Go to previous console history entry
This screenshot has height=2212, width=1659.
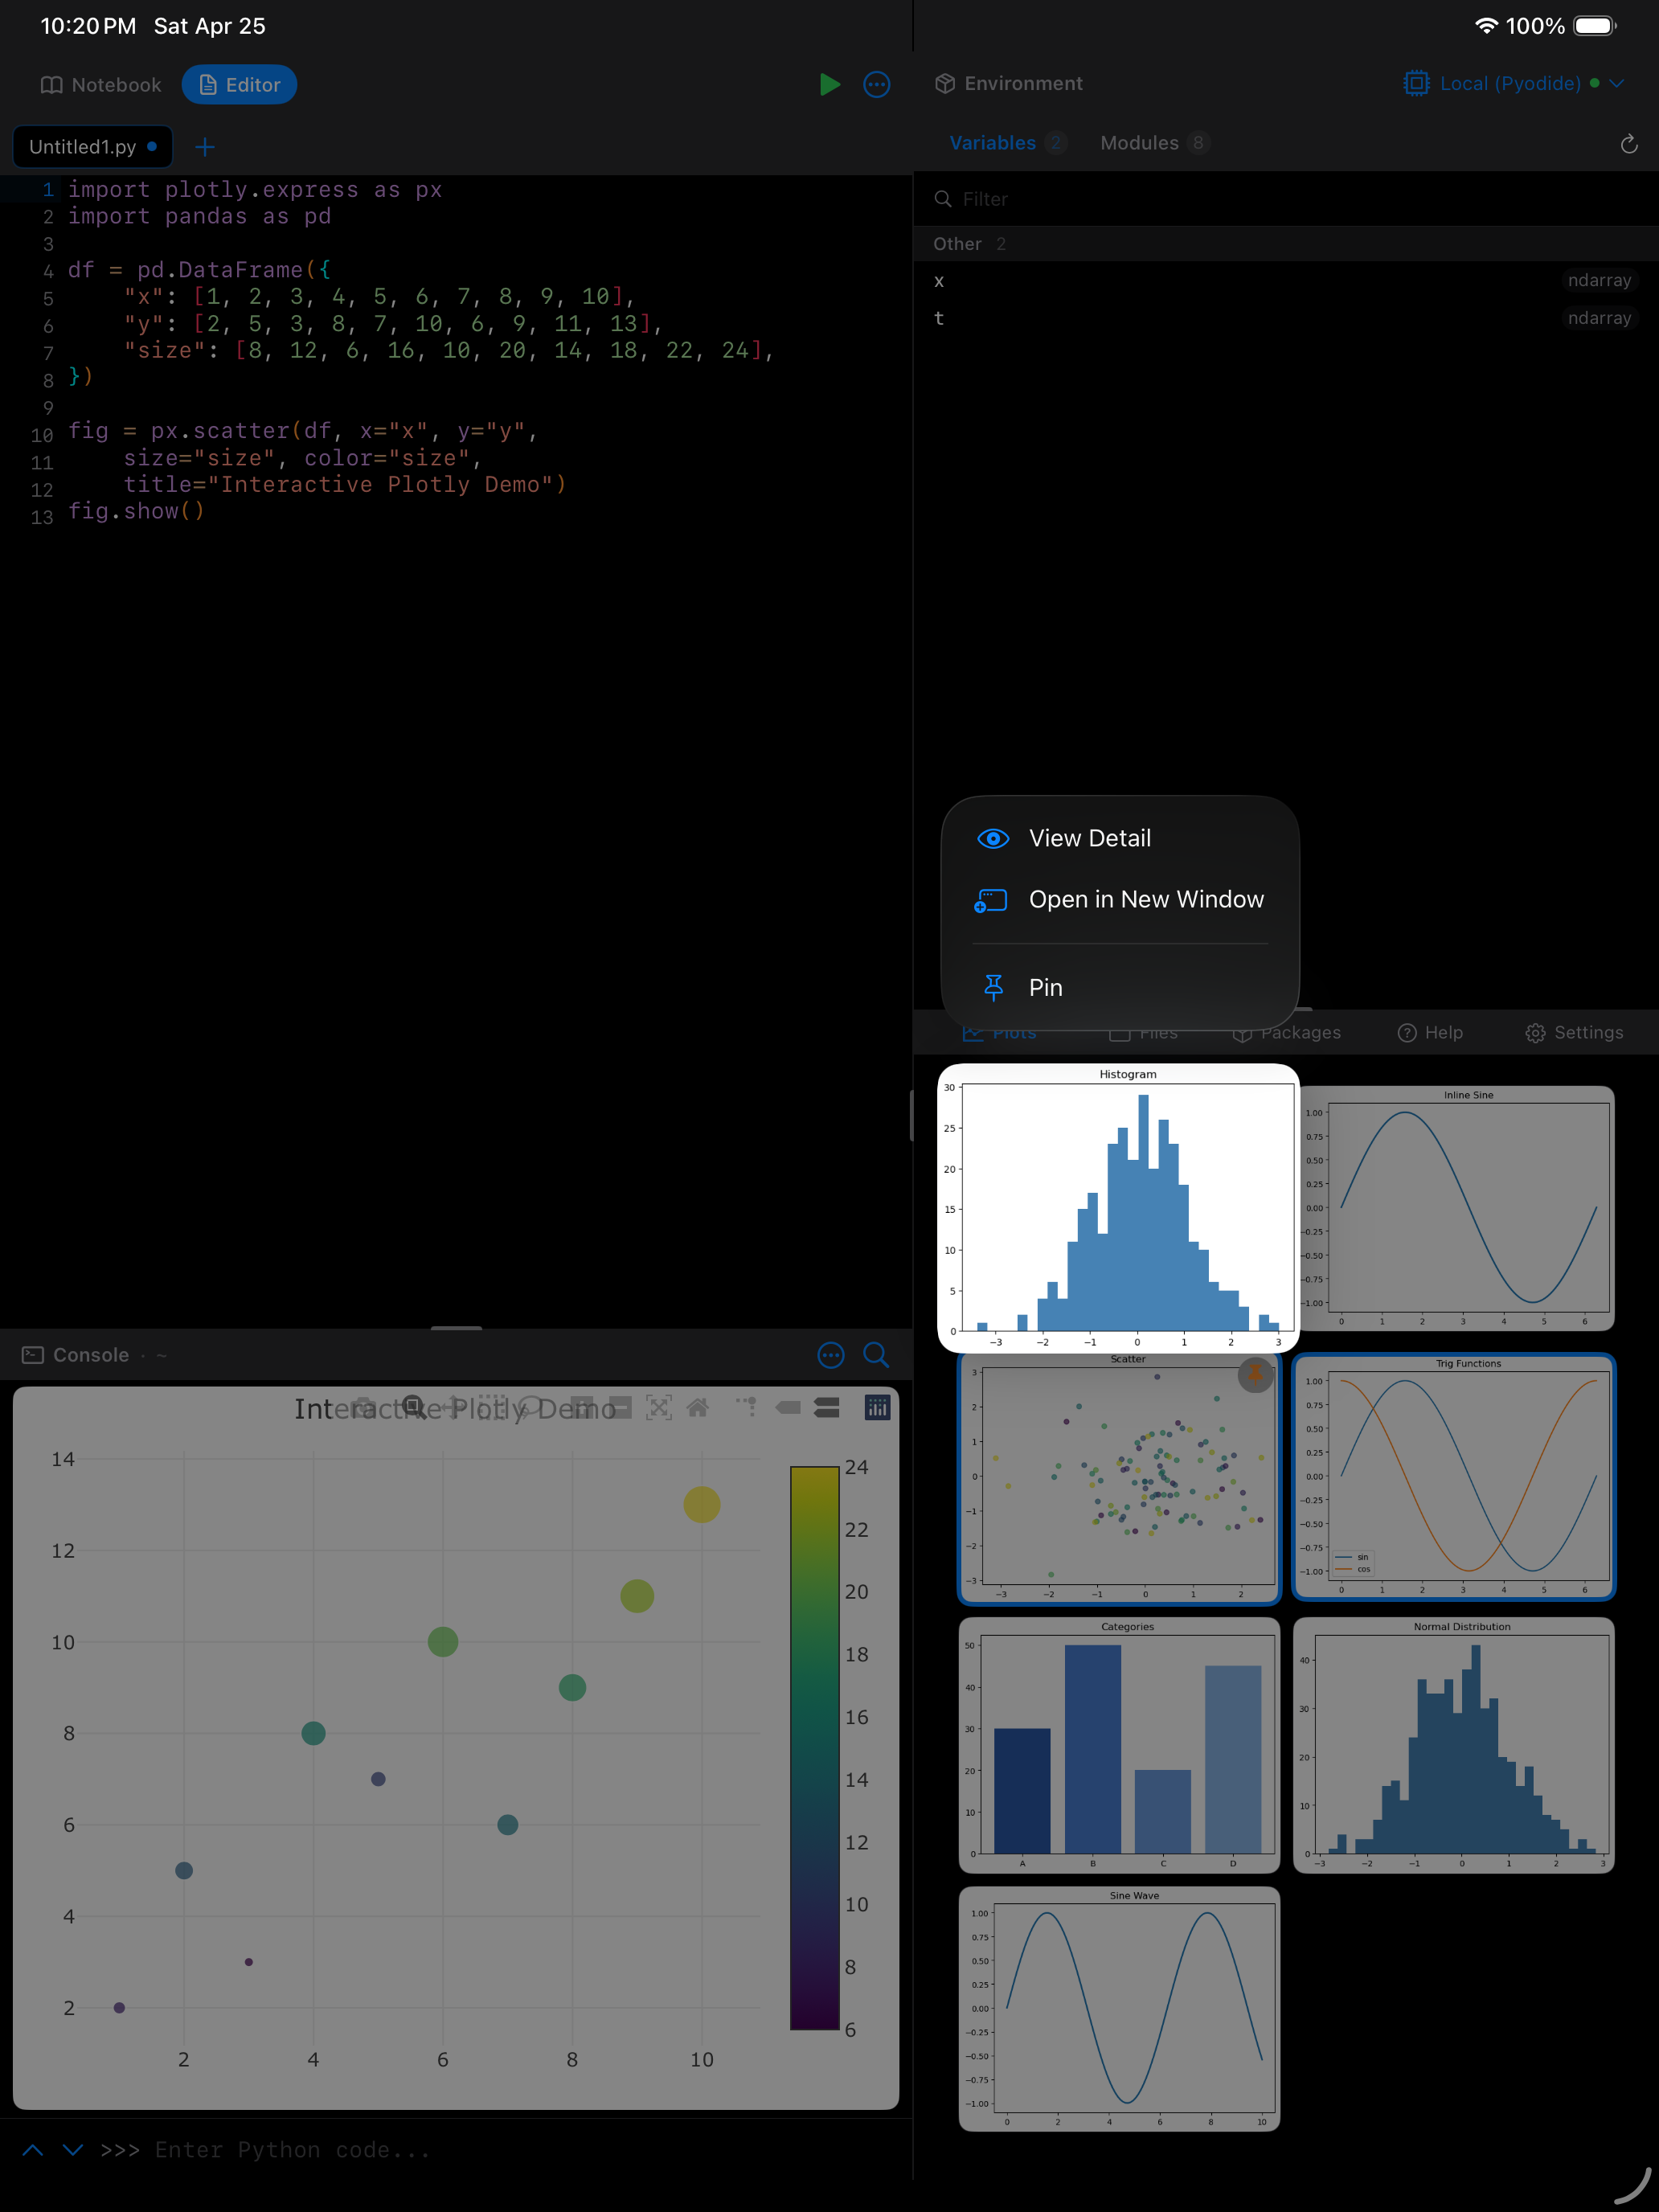click(x=32, y=2149)
